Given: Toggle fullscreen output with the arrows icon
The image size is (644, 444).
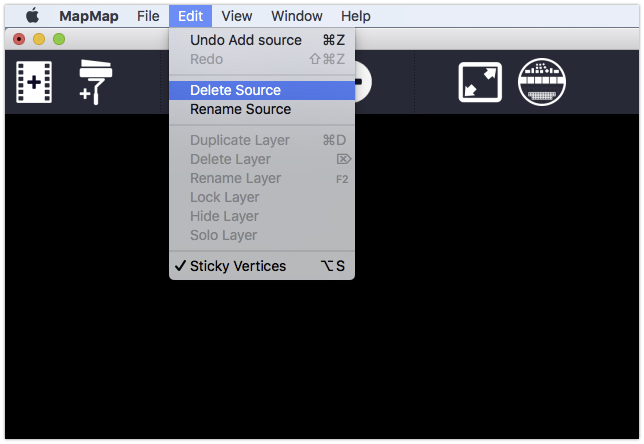Looking at the screenshot, I should (x=480, y=82).
